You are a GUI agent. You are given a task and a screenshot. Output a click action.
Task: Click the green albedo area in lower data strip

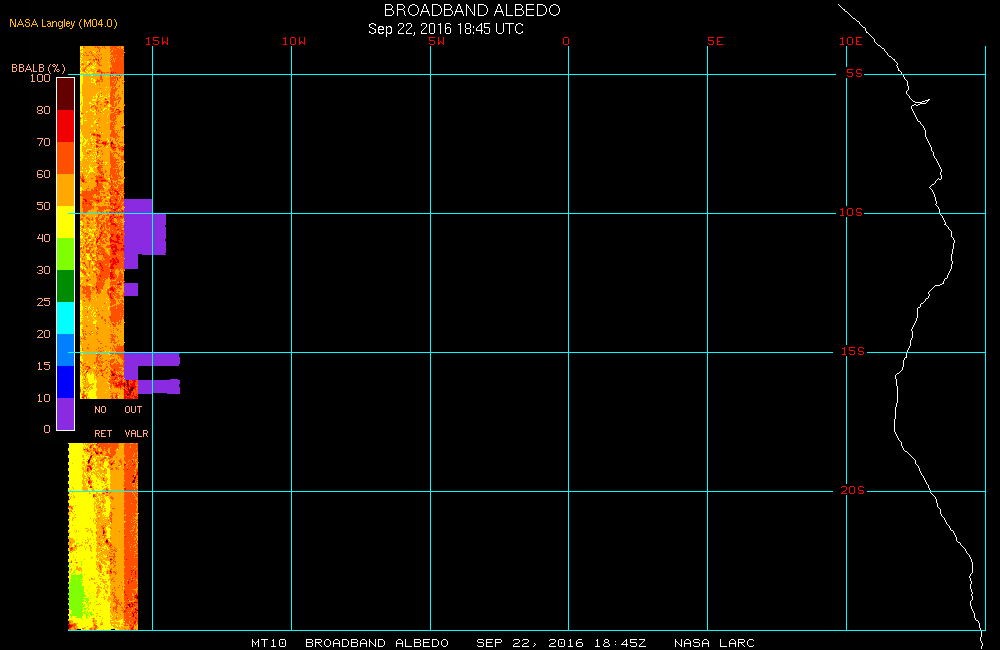77,596
